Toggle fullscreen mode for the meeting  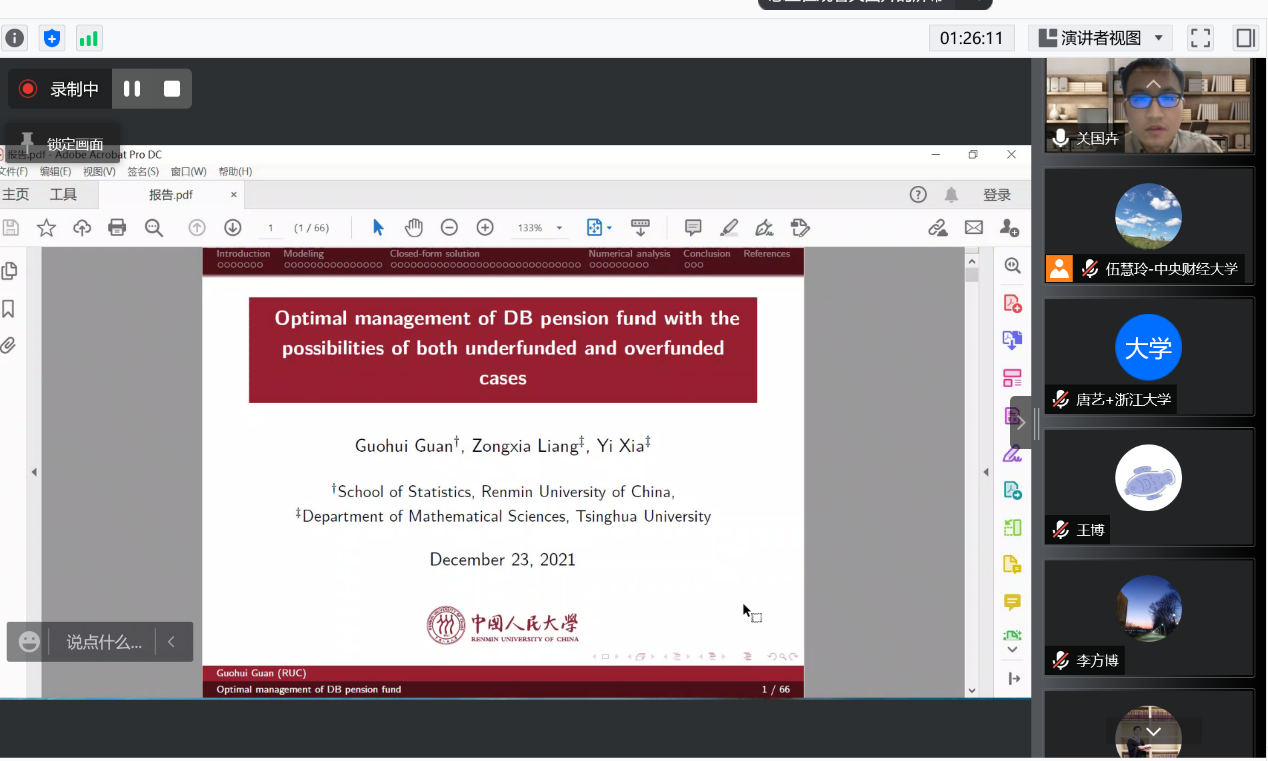click(1200, 38)
